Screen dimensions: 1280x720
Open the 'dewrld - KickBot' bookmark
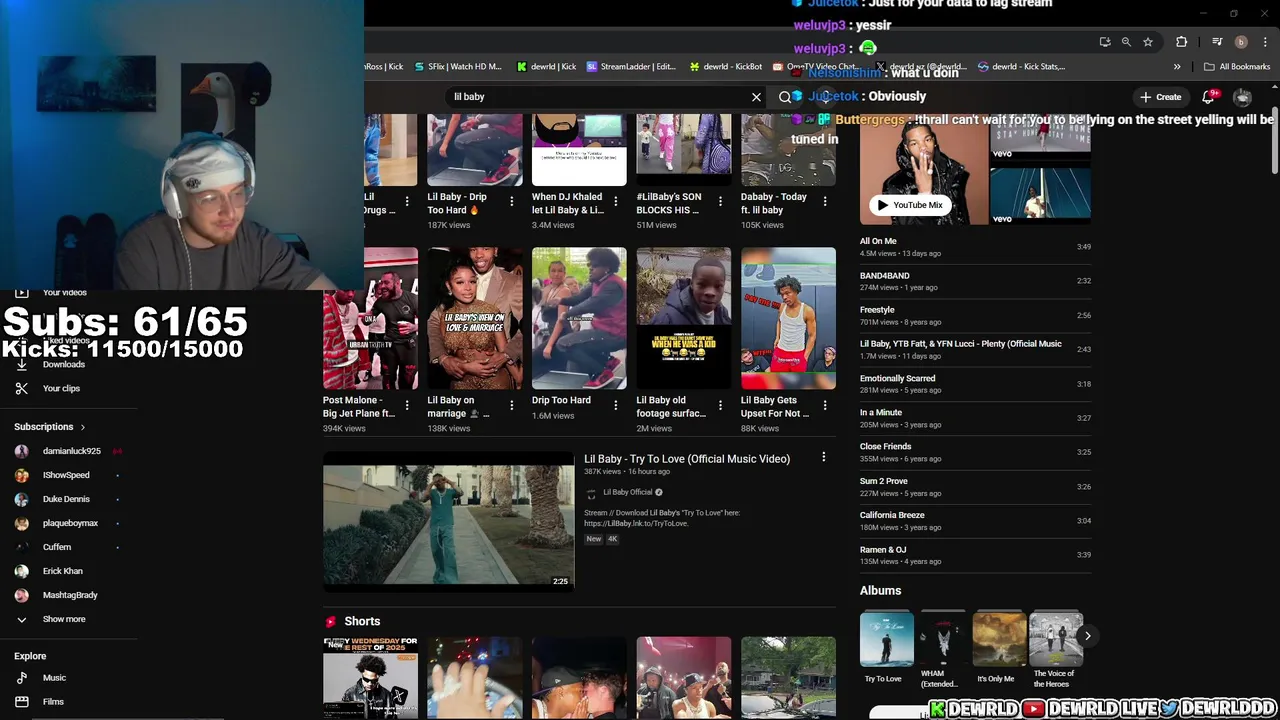click(x=726, y=67)
